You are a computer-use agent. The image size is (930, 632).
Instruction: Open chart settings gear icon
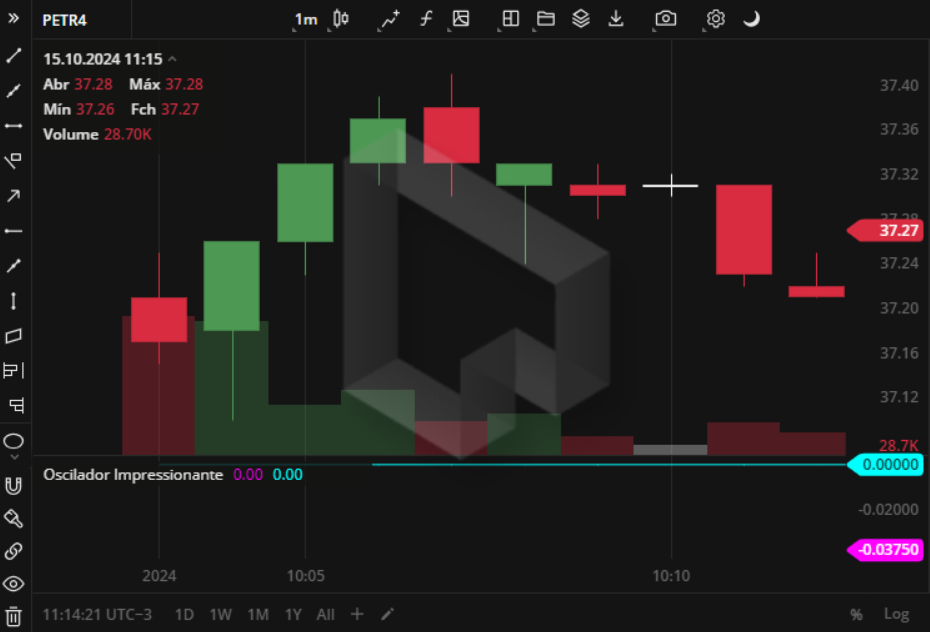pyautogui.click(x=716, y=19)
